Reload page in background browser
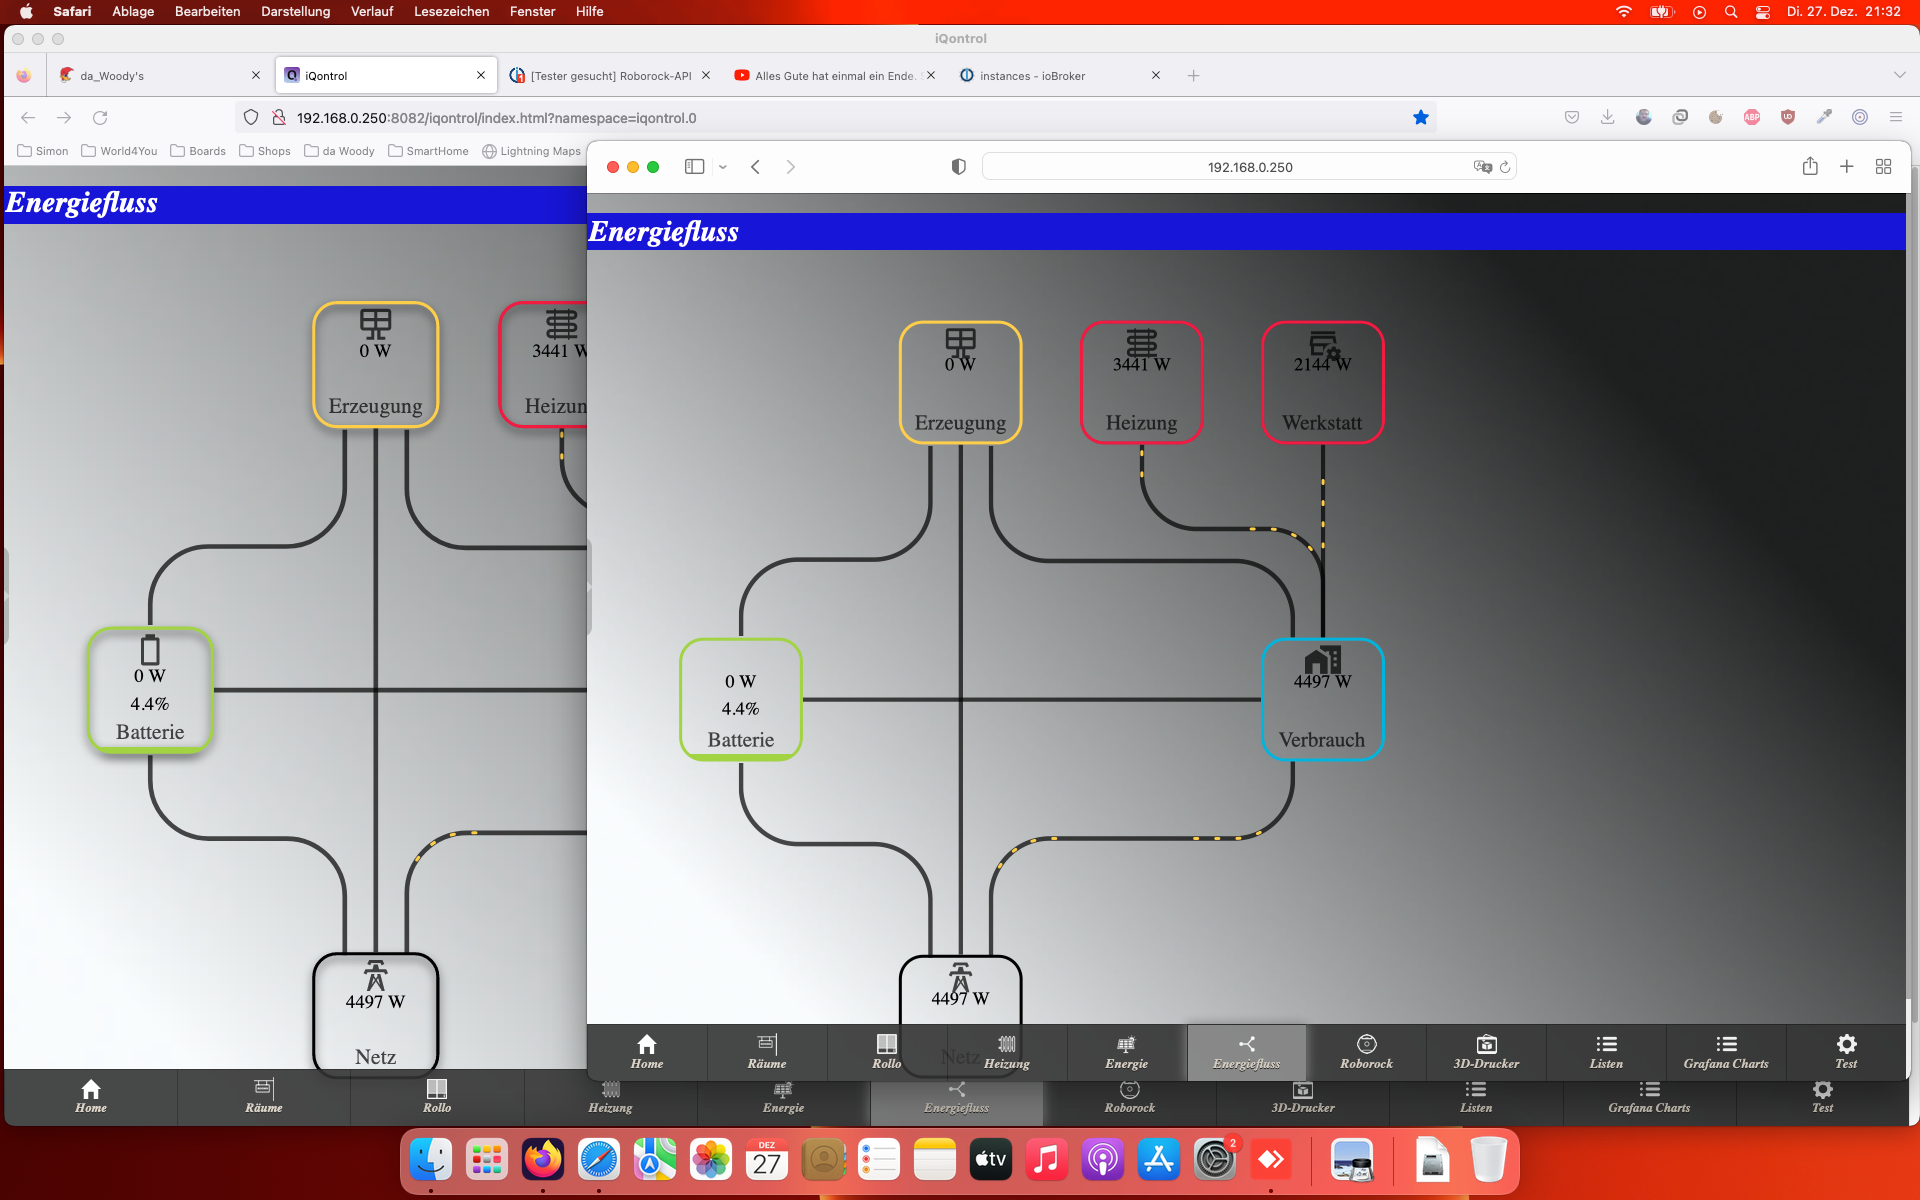1920x1200 pixels. [100, 118]
